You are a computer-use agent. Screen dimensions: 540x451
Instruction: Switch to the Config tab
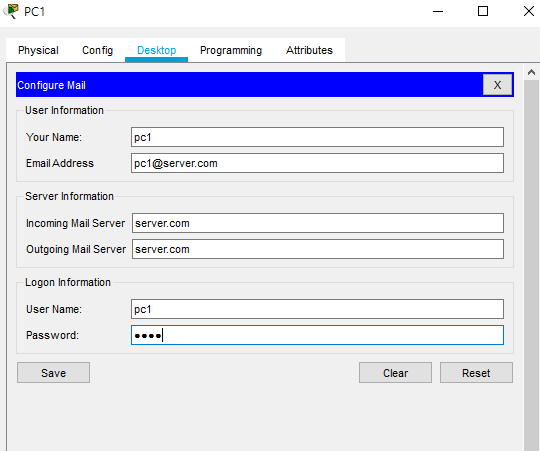pos(97,50)
